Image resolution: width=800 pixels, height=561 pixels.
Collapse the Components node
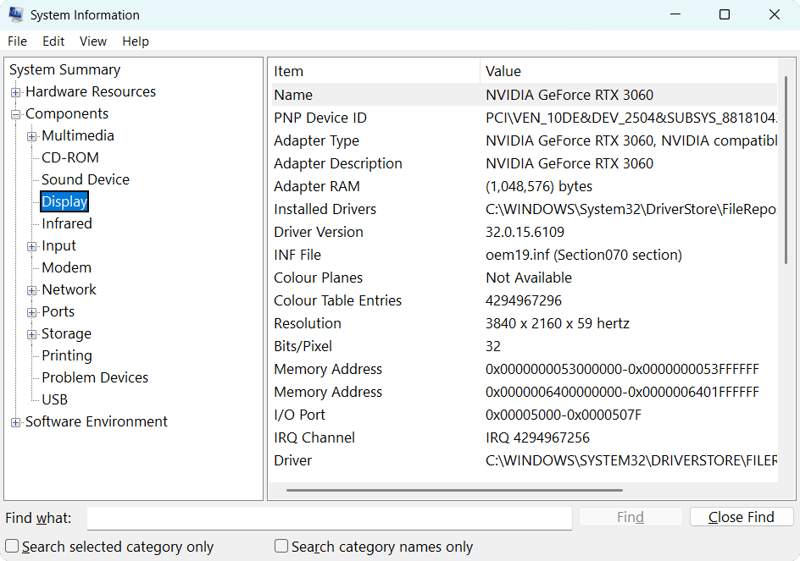click(x=16, y=114)
